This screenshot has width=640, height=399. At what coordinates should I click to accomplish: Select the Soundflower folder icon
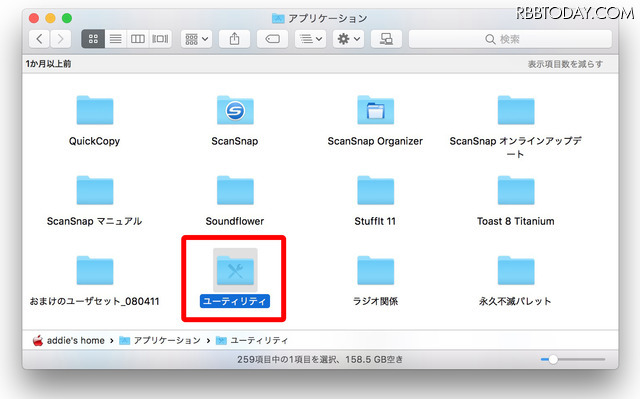[x=235, y=190]
